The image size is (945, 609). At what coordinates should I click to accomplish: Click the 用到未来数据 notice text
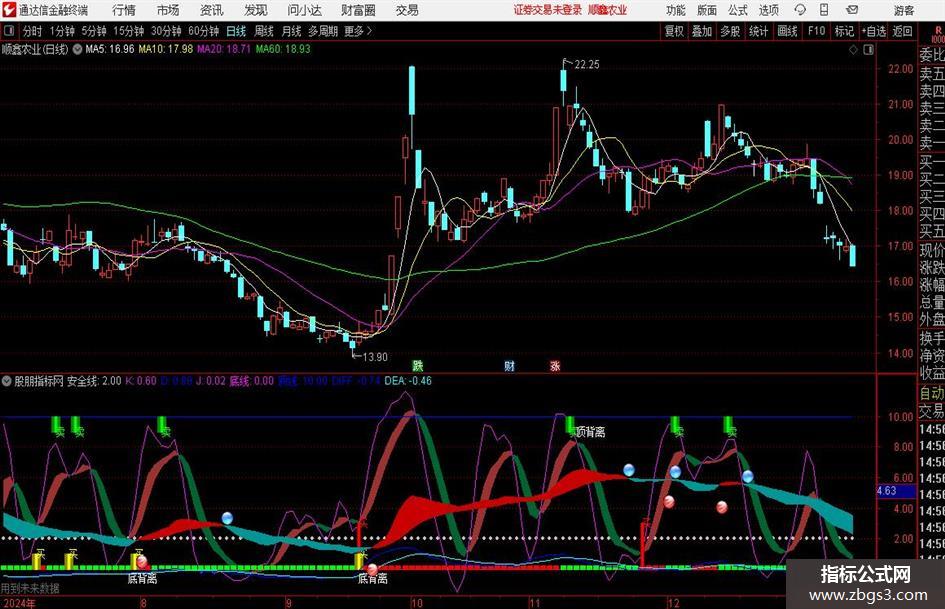pos(30,588)
